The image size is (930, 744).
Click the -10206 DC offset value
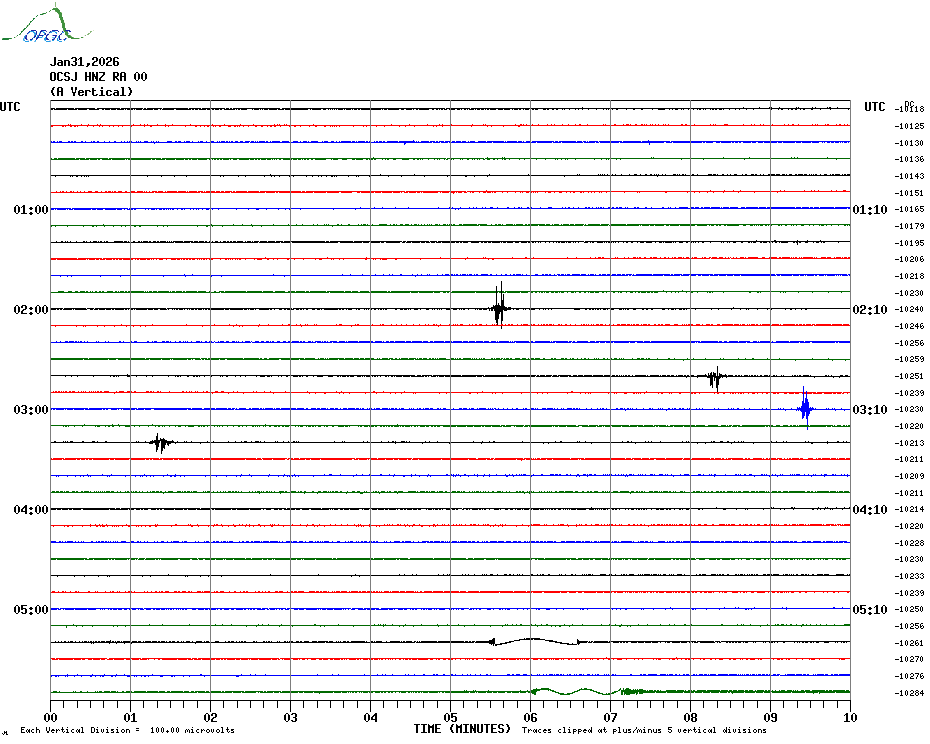coord(909,259)
